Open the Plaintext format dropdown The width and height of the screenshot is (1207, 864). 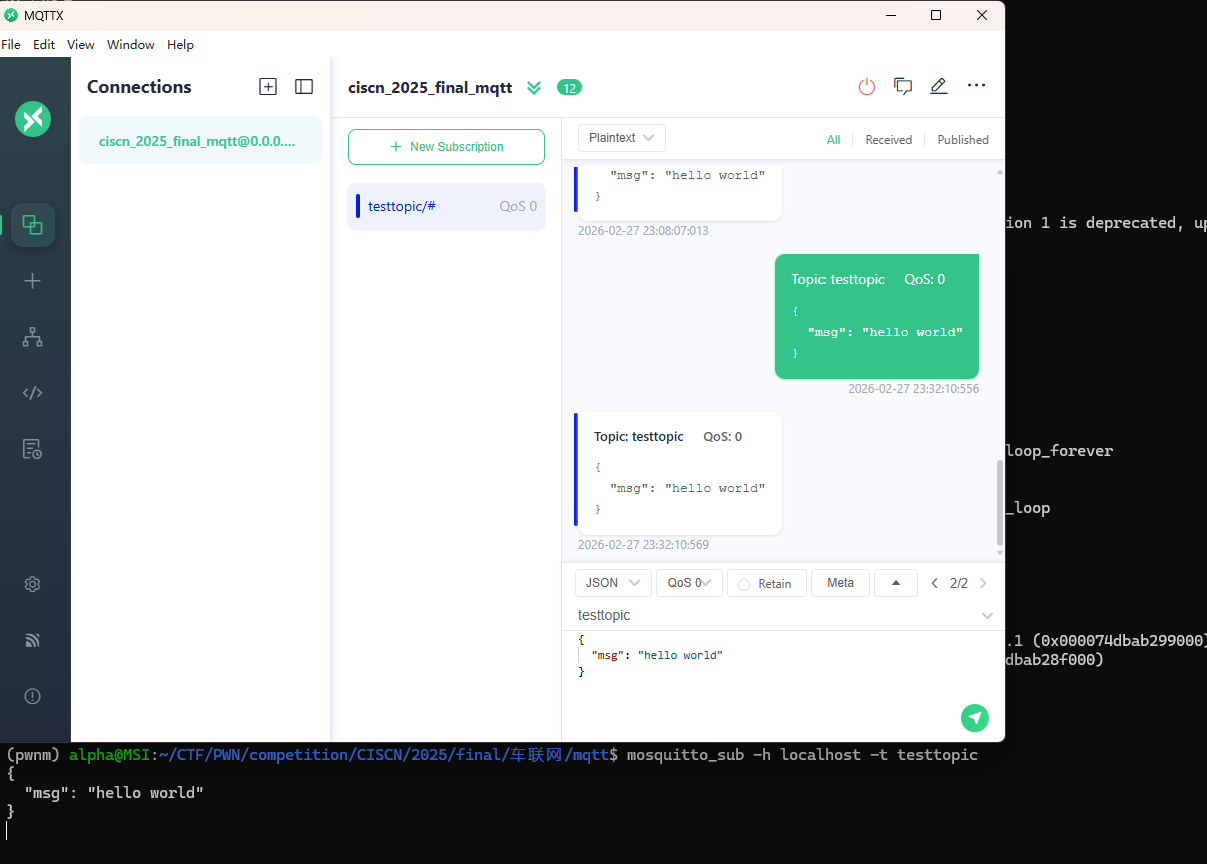click(621, 138)
